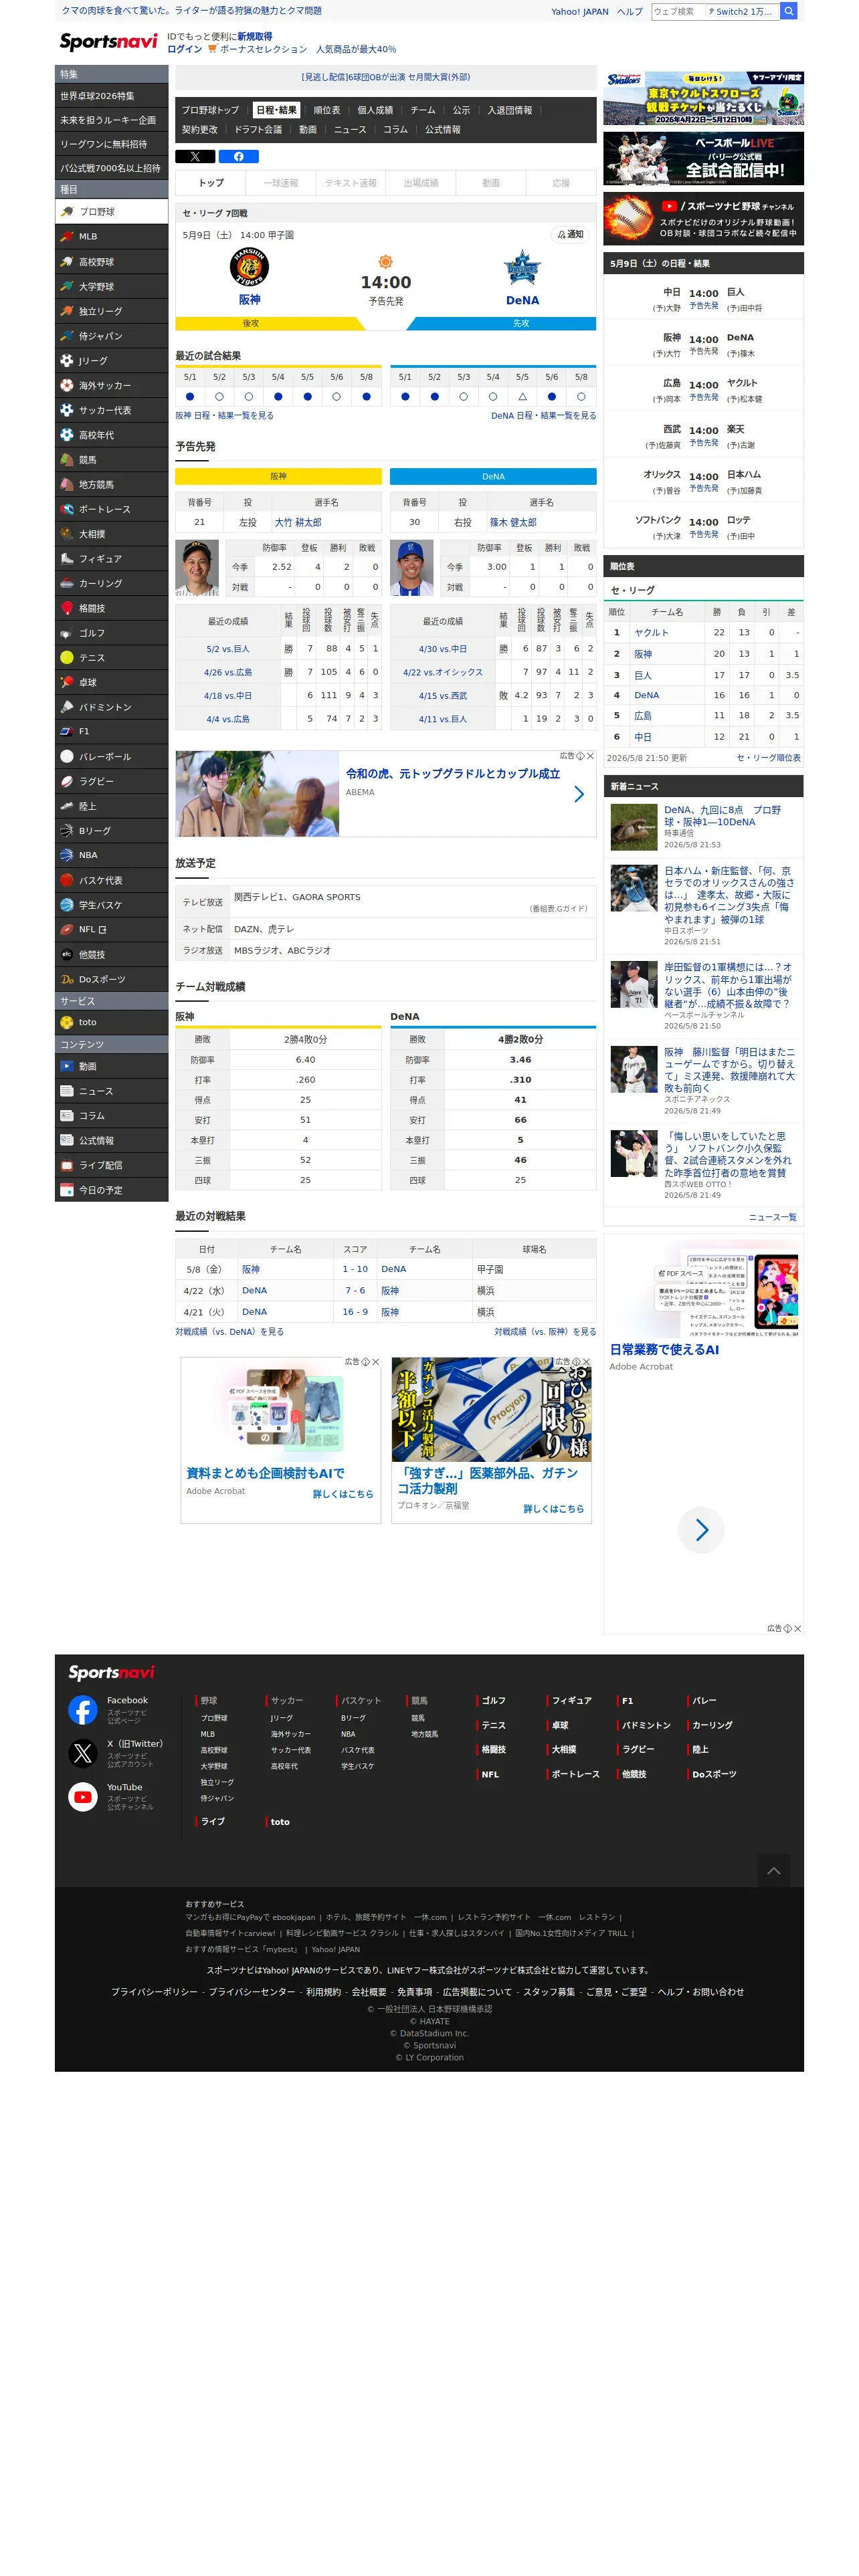Image resolution: width=859 pixels, height=2576 pixels.
Task: Focus the ウェブ検索 input field
Action: tap(678, 11)
